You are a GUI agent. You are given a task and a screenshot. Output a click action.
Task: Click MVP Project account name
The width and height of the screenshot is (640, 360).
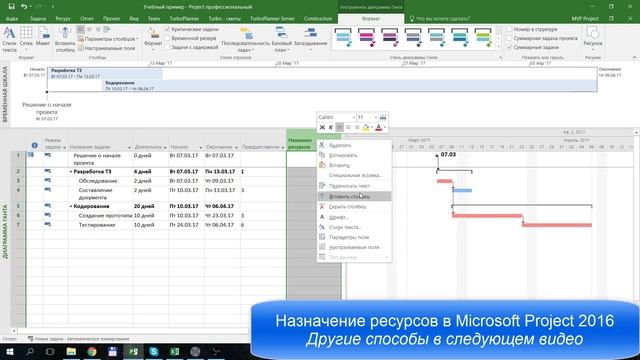[585, 19]
